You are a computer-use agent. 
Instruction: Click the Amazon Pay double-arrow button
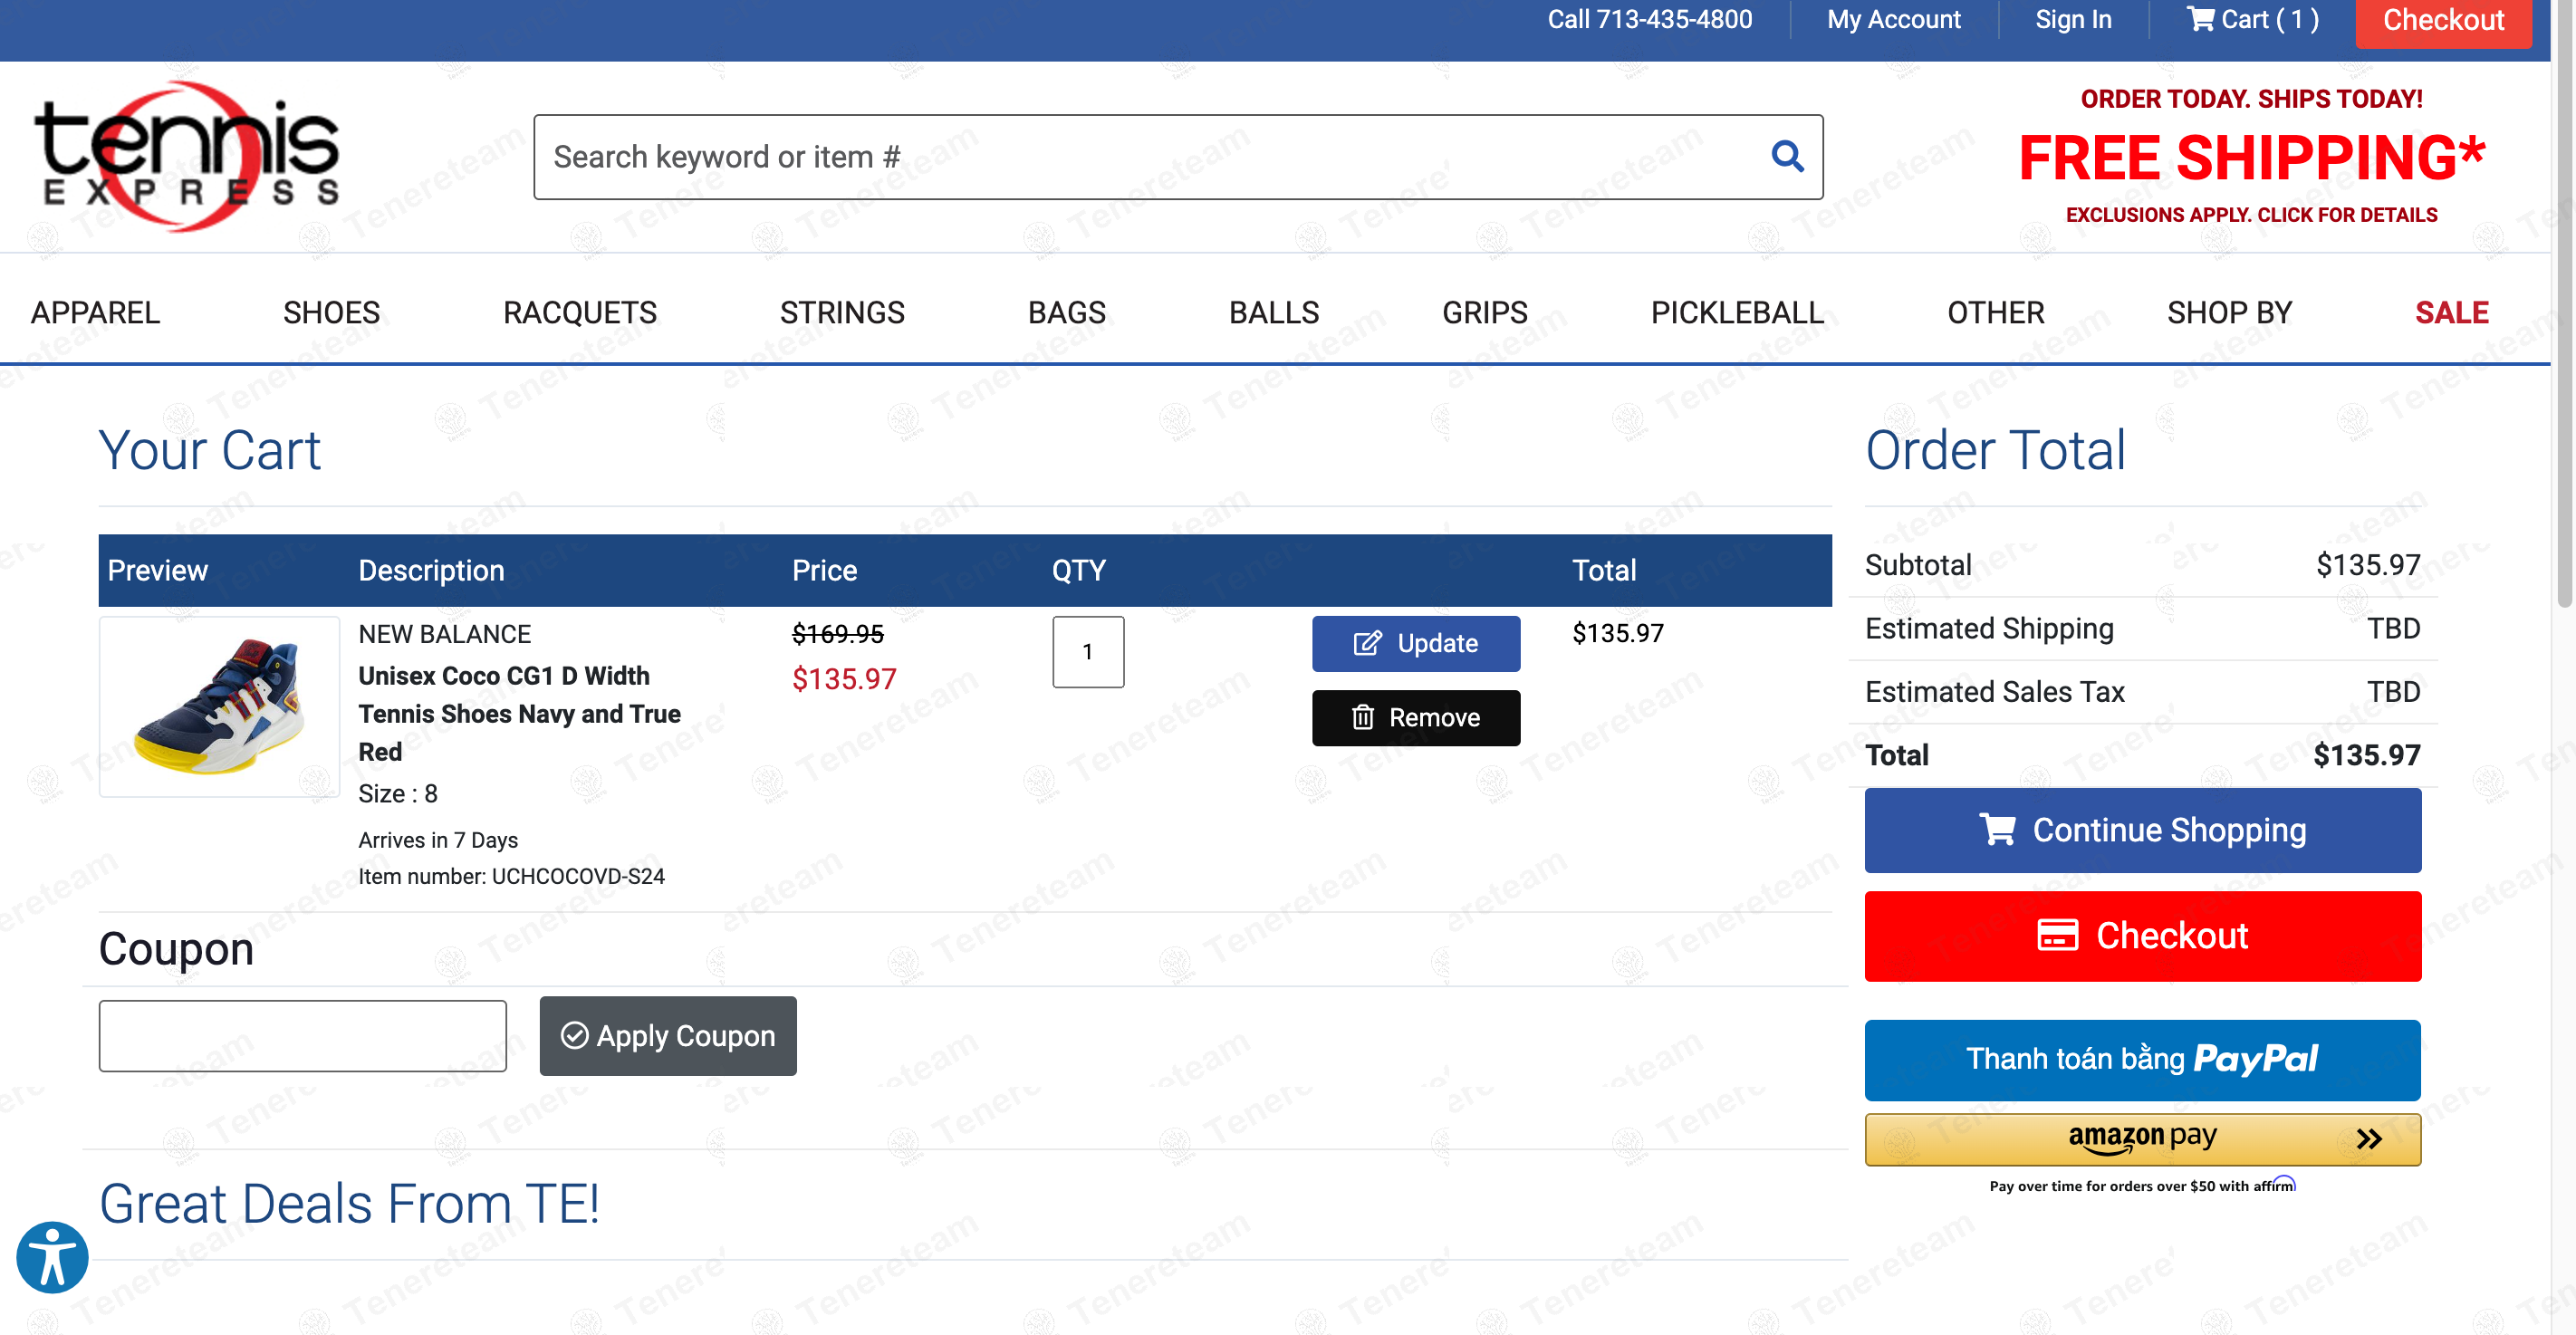(x=2368, y=1138)
